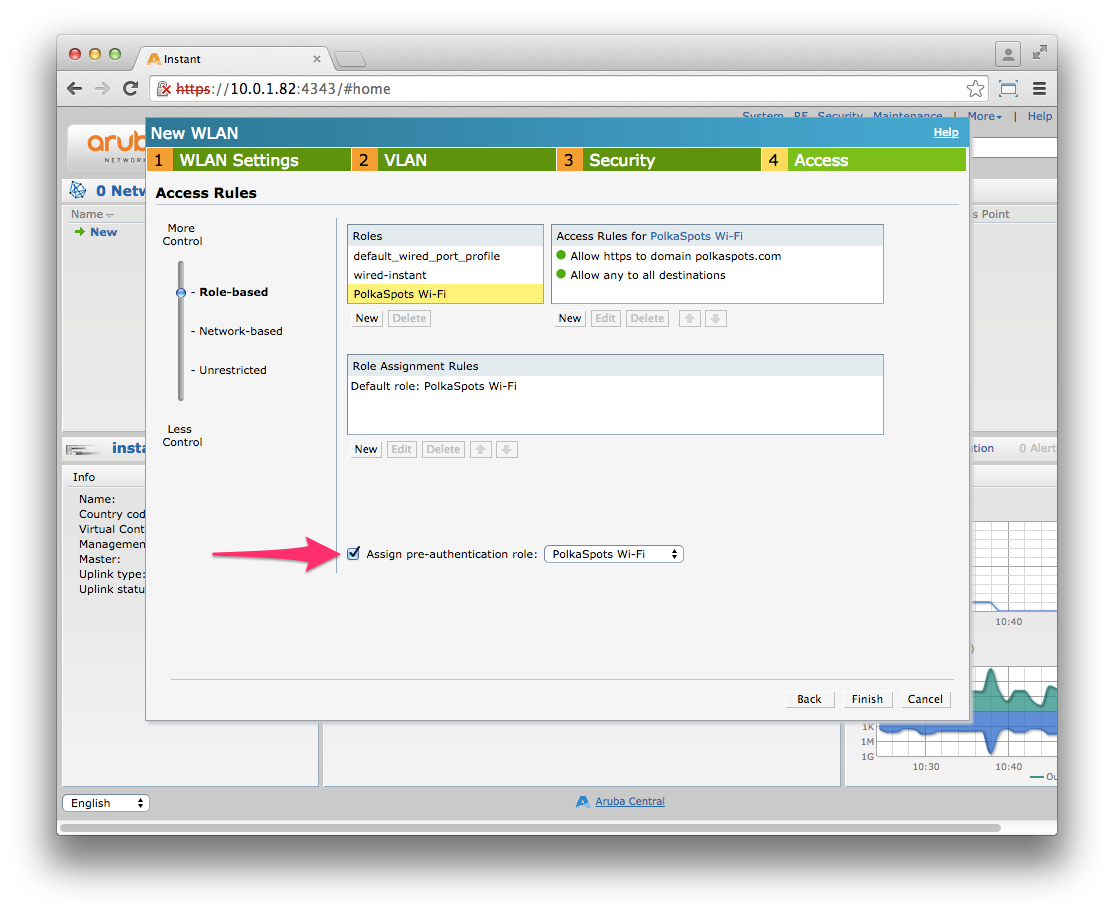Delete the selected access rule

click(x=647, y=318)
